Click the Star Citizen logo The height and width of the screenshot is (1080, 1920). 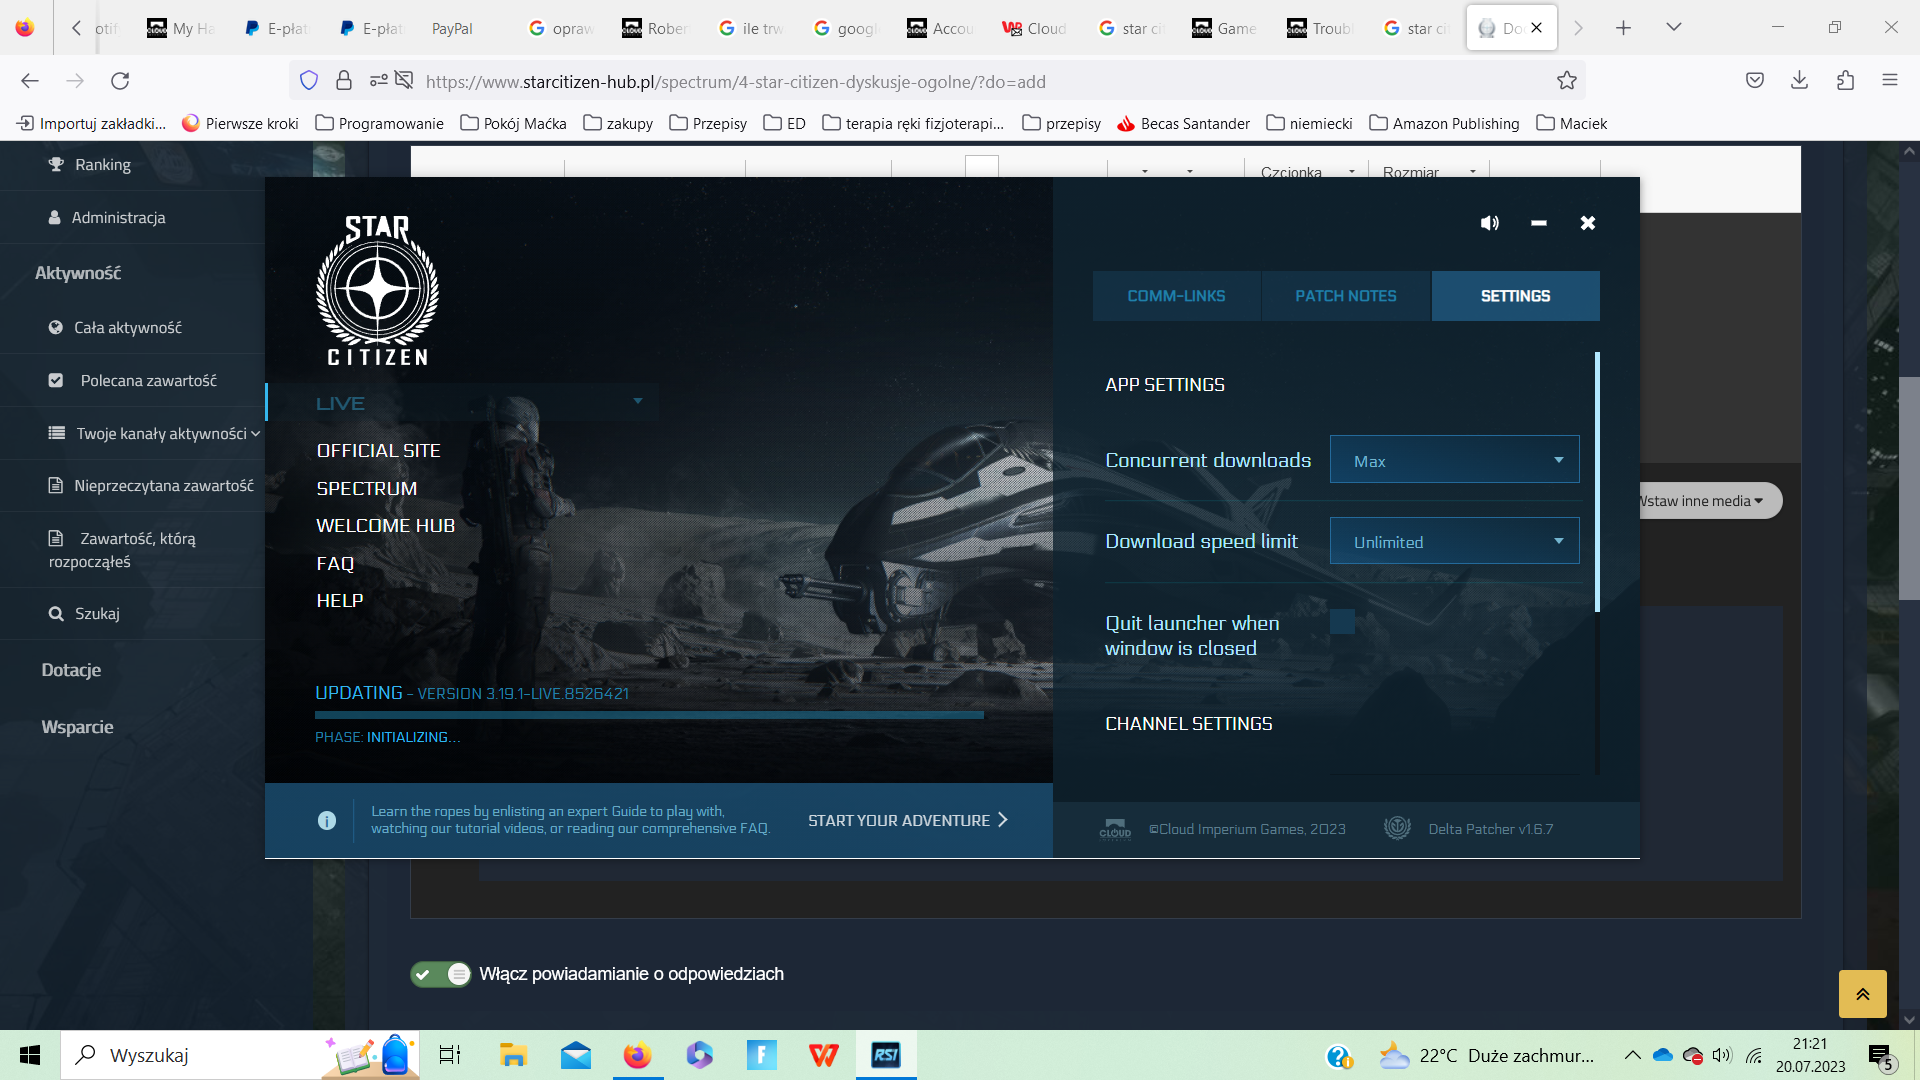click(378, 290)
